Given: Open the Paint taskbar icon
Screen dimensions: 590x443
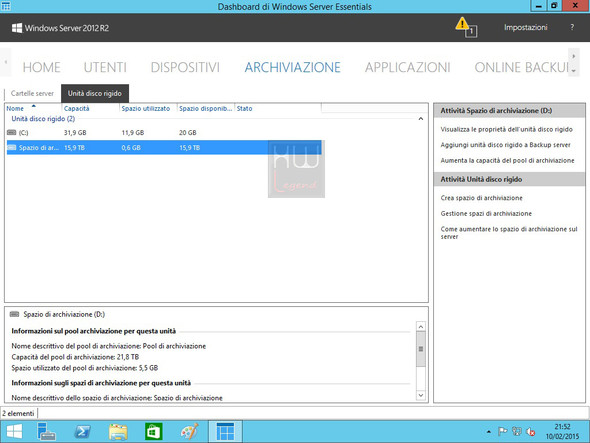Looking at the screenshot, I should [189, 431].
